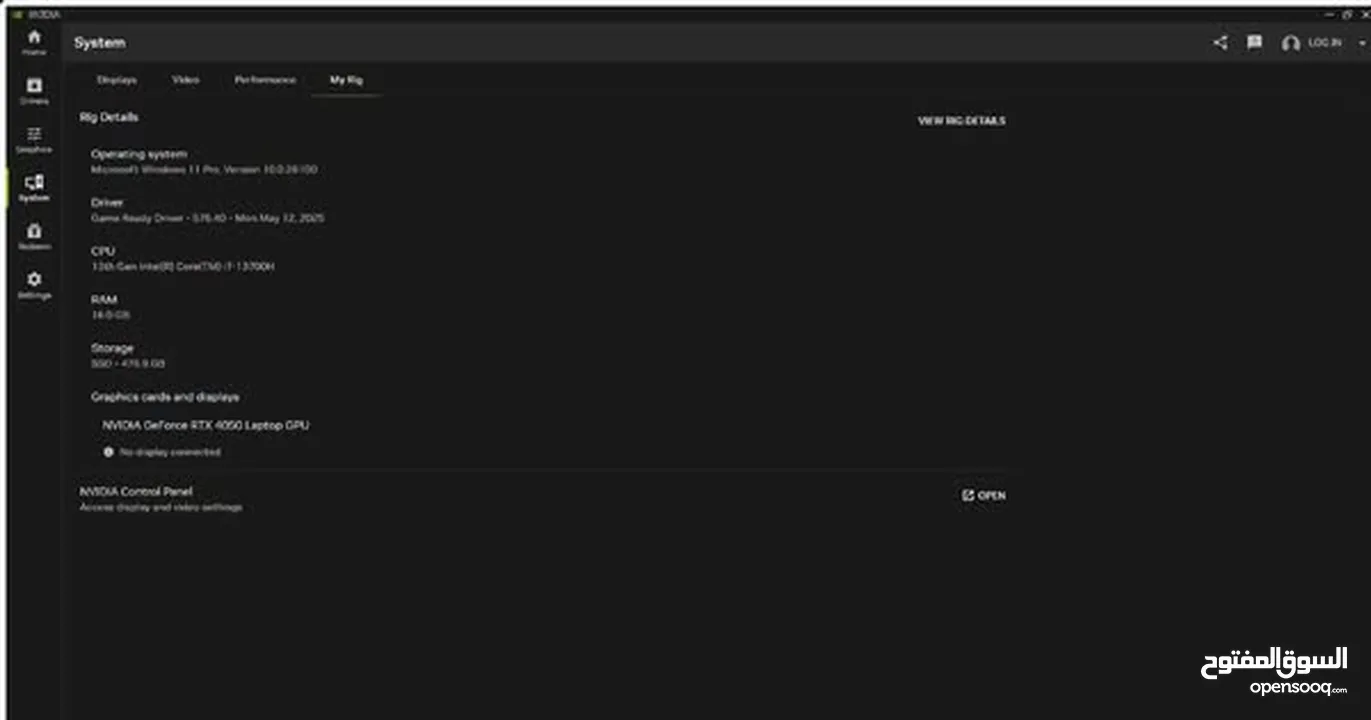Click the Intel Core i7-13700H CPU text
Screen dimensions: 1371x720
click(183, 267)
